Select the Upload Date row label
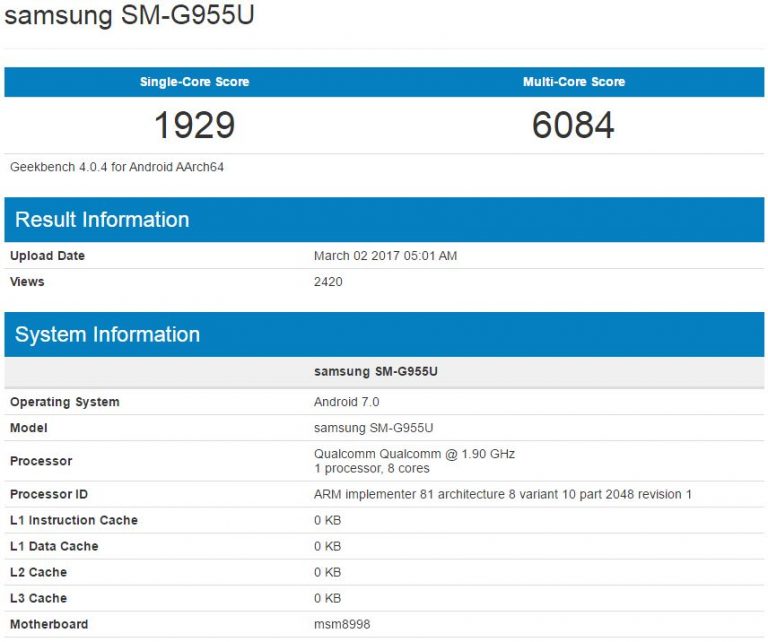768x642 pixels. (x=47, y=256)
